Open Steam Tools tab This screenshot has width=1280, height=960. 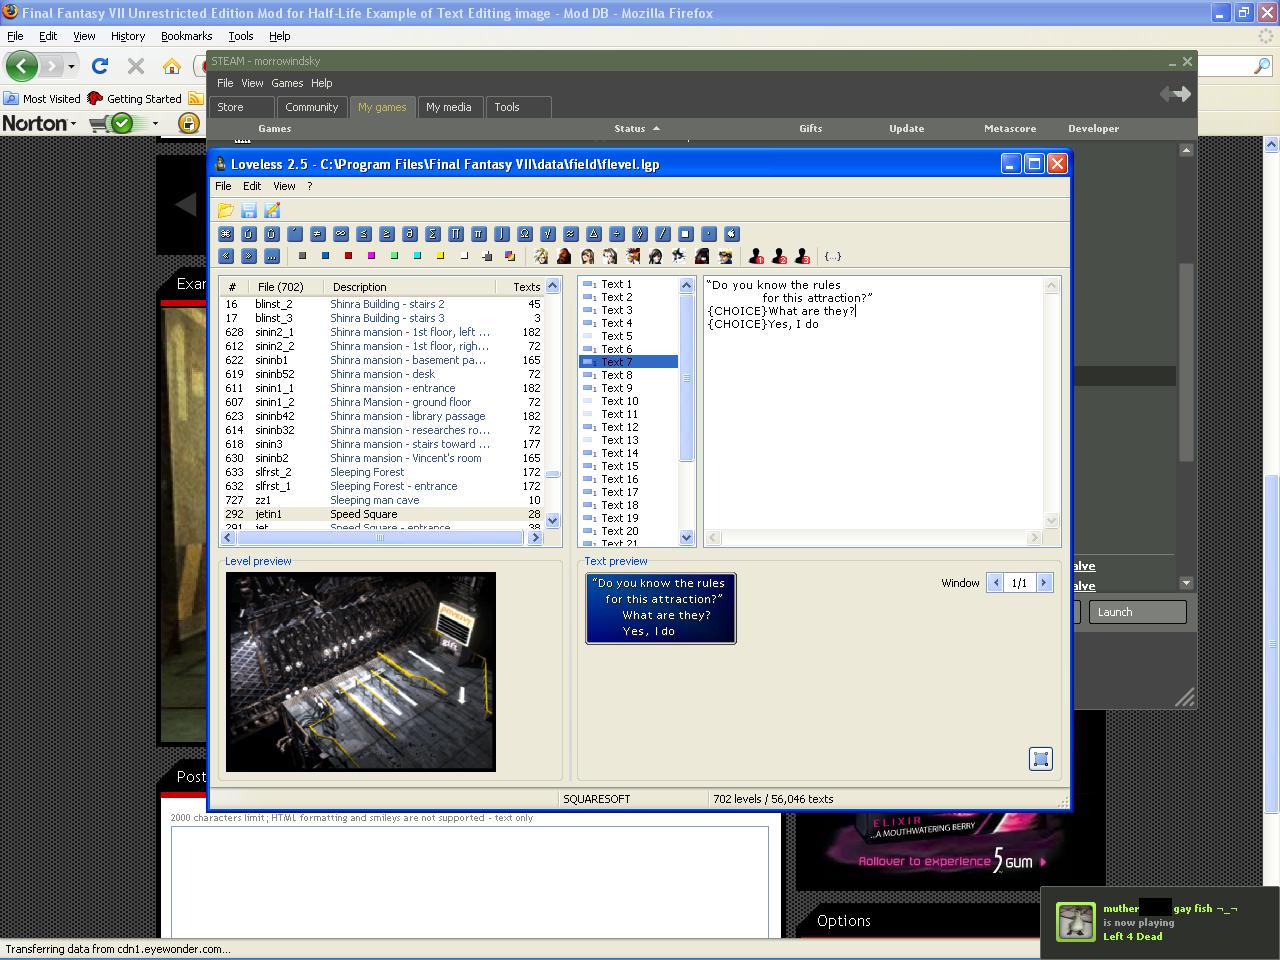pos(518,107)
